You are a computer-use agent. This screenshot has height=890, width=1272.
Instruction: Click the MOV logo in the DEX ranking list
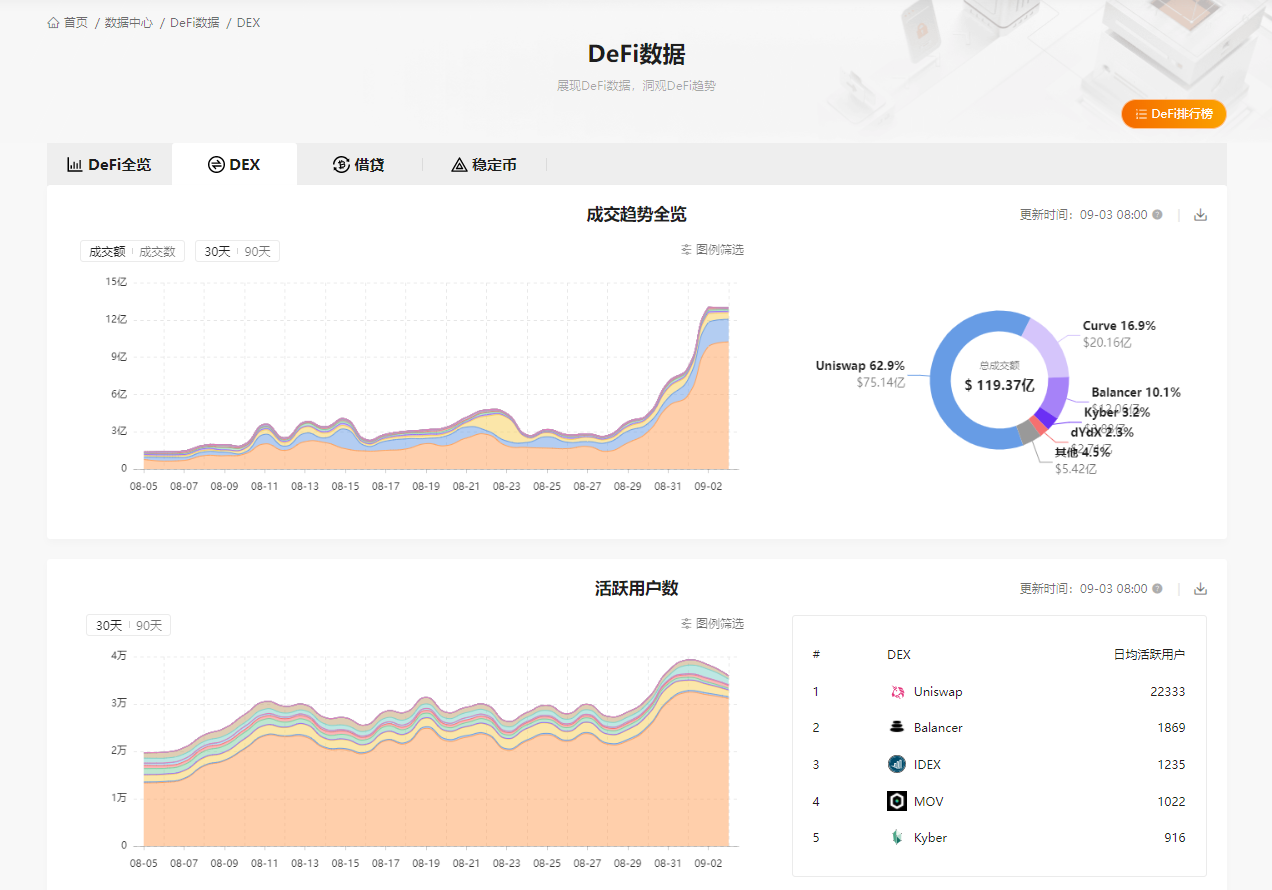pos(896,800)
